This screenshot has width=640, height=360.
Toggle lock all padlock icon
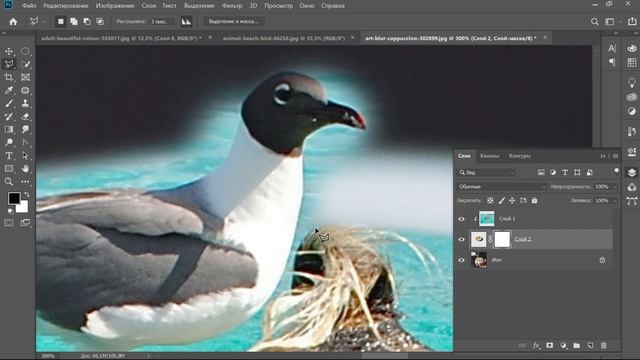[x=534, y=200]
